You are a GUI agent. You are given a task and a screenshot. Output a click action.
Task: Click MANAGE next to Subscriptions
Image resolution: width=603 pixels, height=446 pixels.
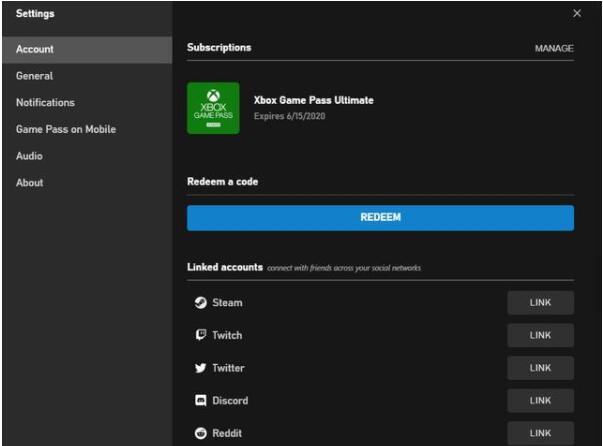point(554,48)
